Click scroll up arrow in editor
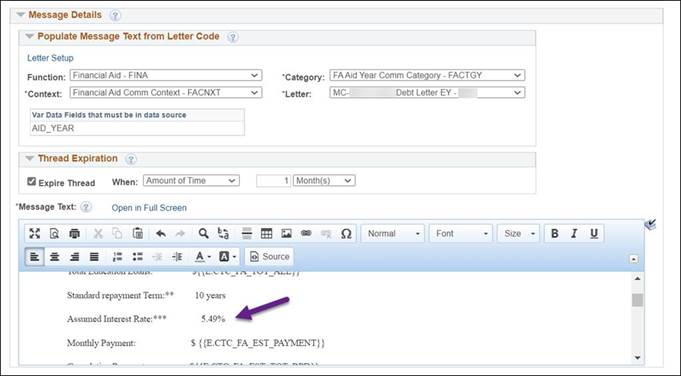 point(637,278)
